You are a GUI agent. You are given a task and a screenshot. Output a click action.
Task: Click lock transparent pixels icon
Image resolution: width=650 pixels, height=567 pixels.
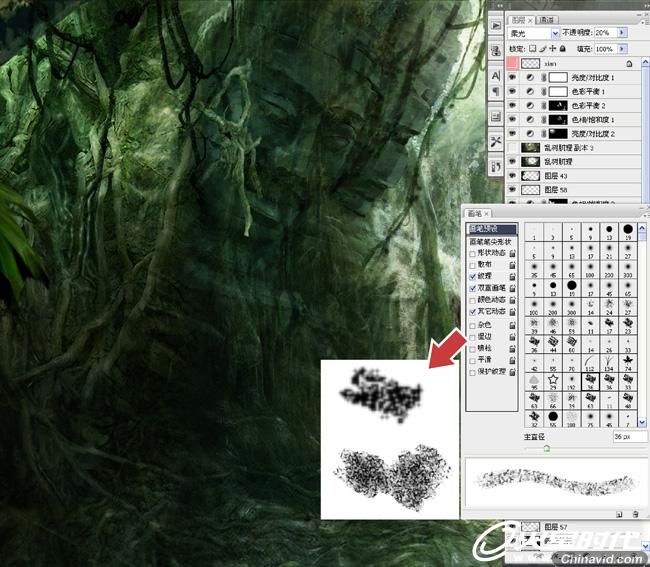pos(533,48)
